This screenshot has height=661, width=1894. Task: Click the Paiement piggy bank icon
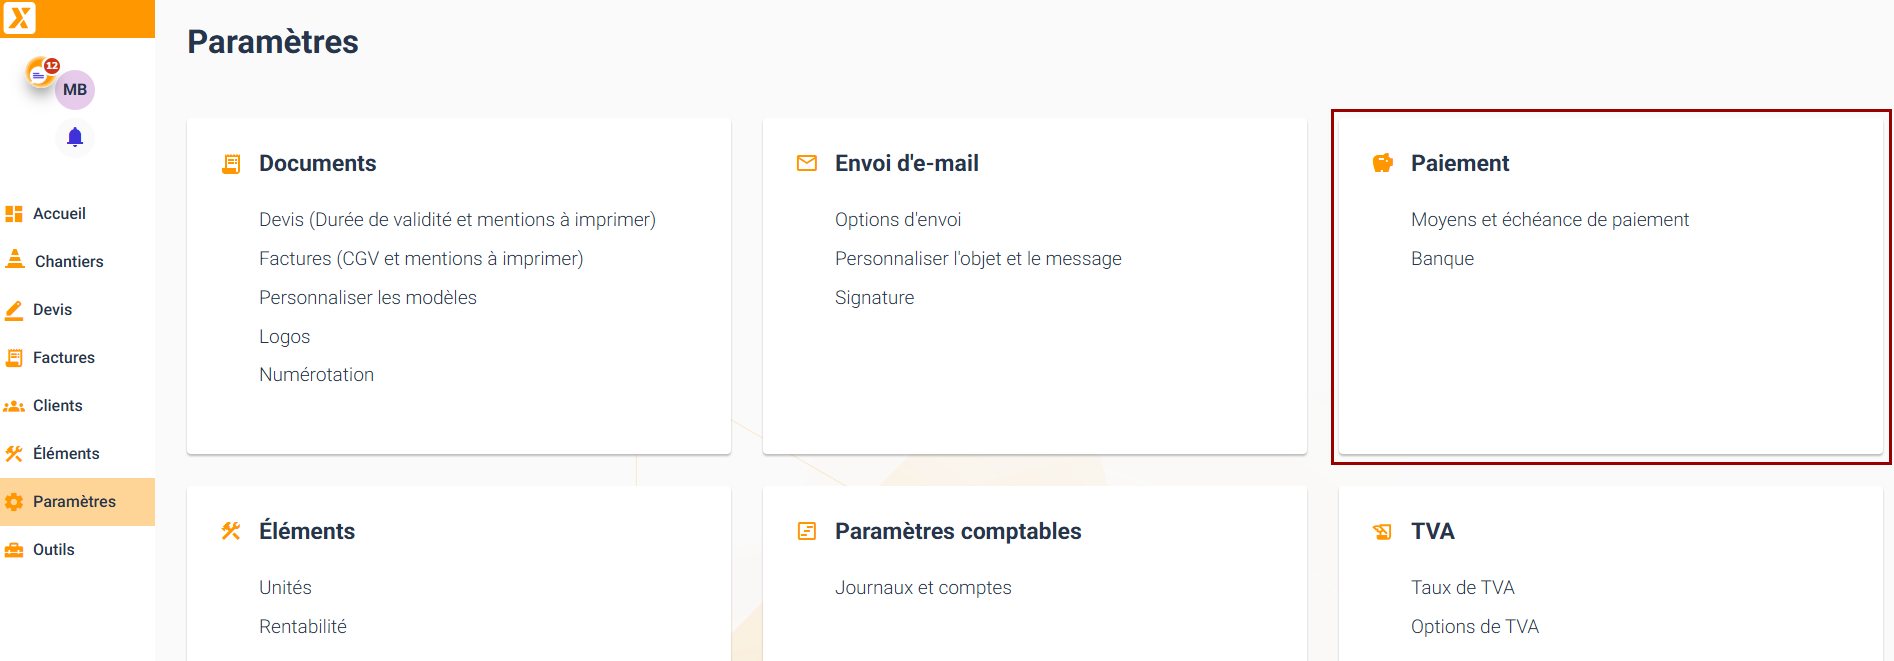pyautogui.click(x=1383, y=163)
